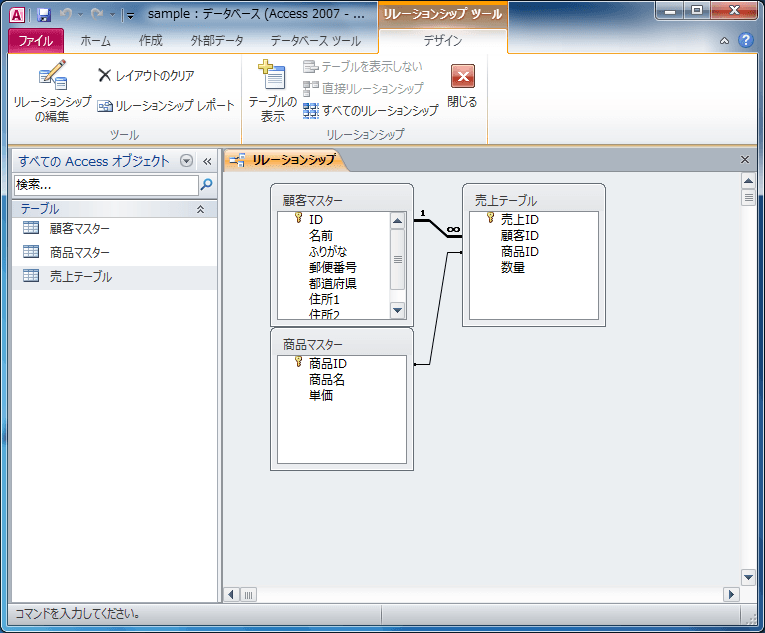Select ID field in 顧客マスター box
This screenshot has height=633, width=765.
coord(316,220)
